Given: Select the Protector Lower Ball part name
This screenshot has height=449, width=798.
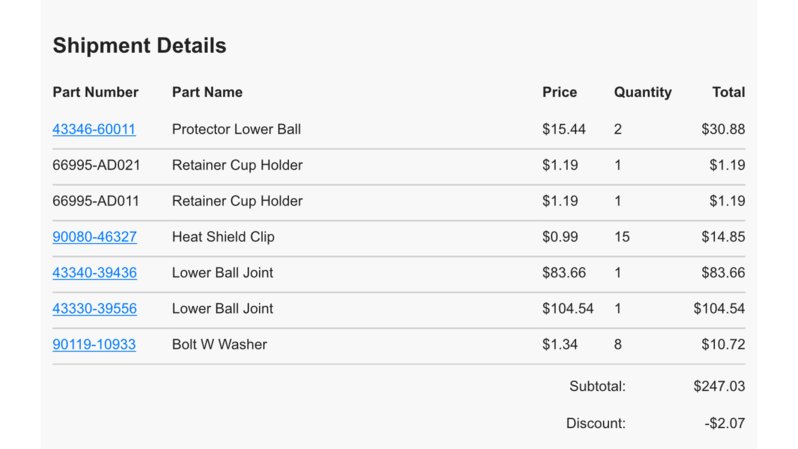Looking at the screenshot, I should point(236,129).
